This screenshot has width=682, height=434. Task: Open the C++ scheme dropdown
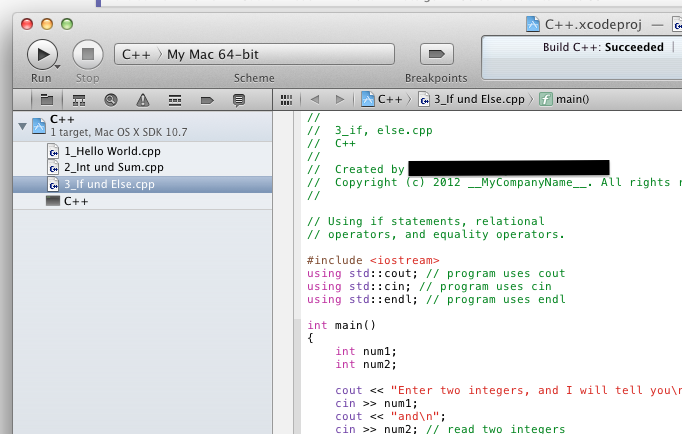(136, 54)
